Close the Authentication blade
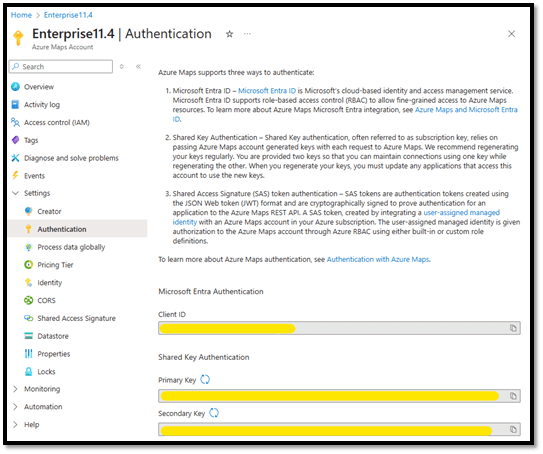The height and width of the screenshot is (454, 543). [511, 34]
